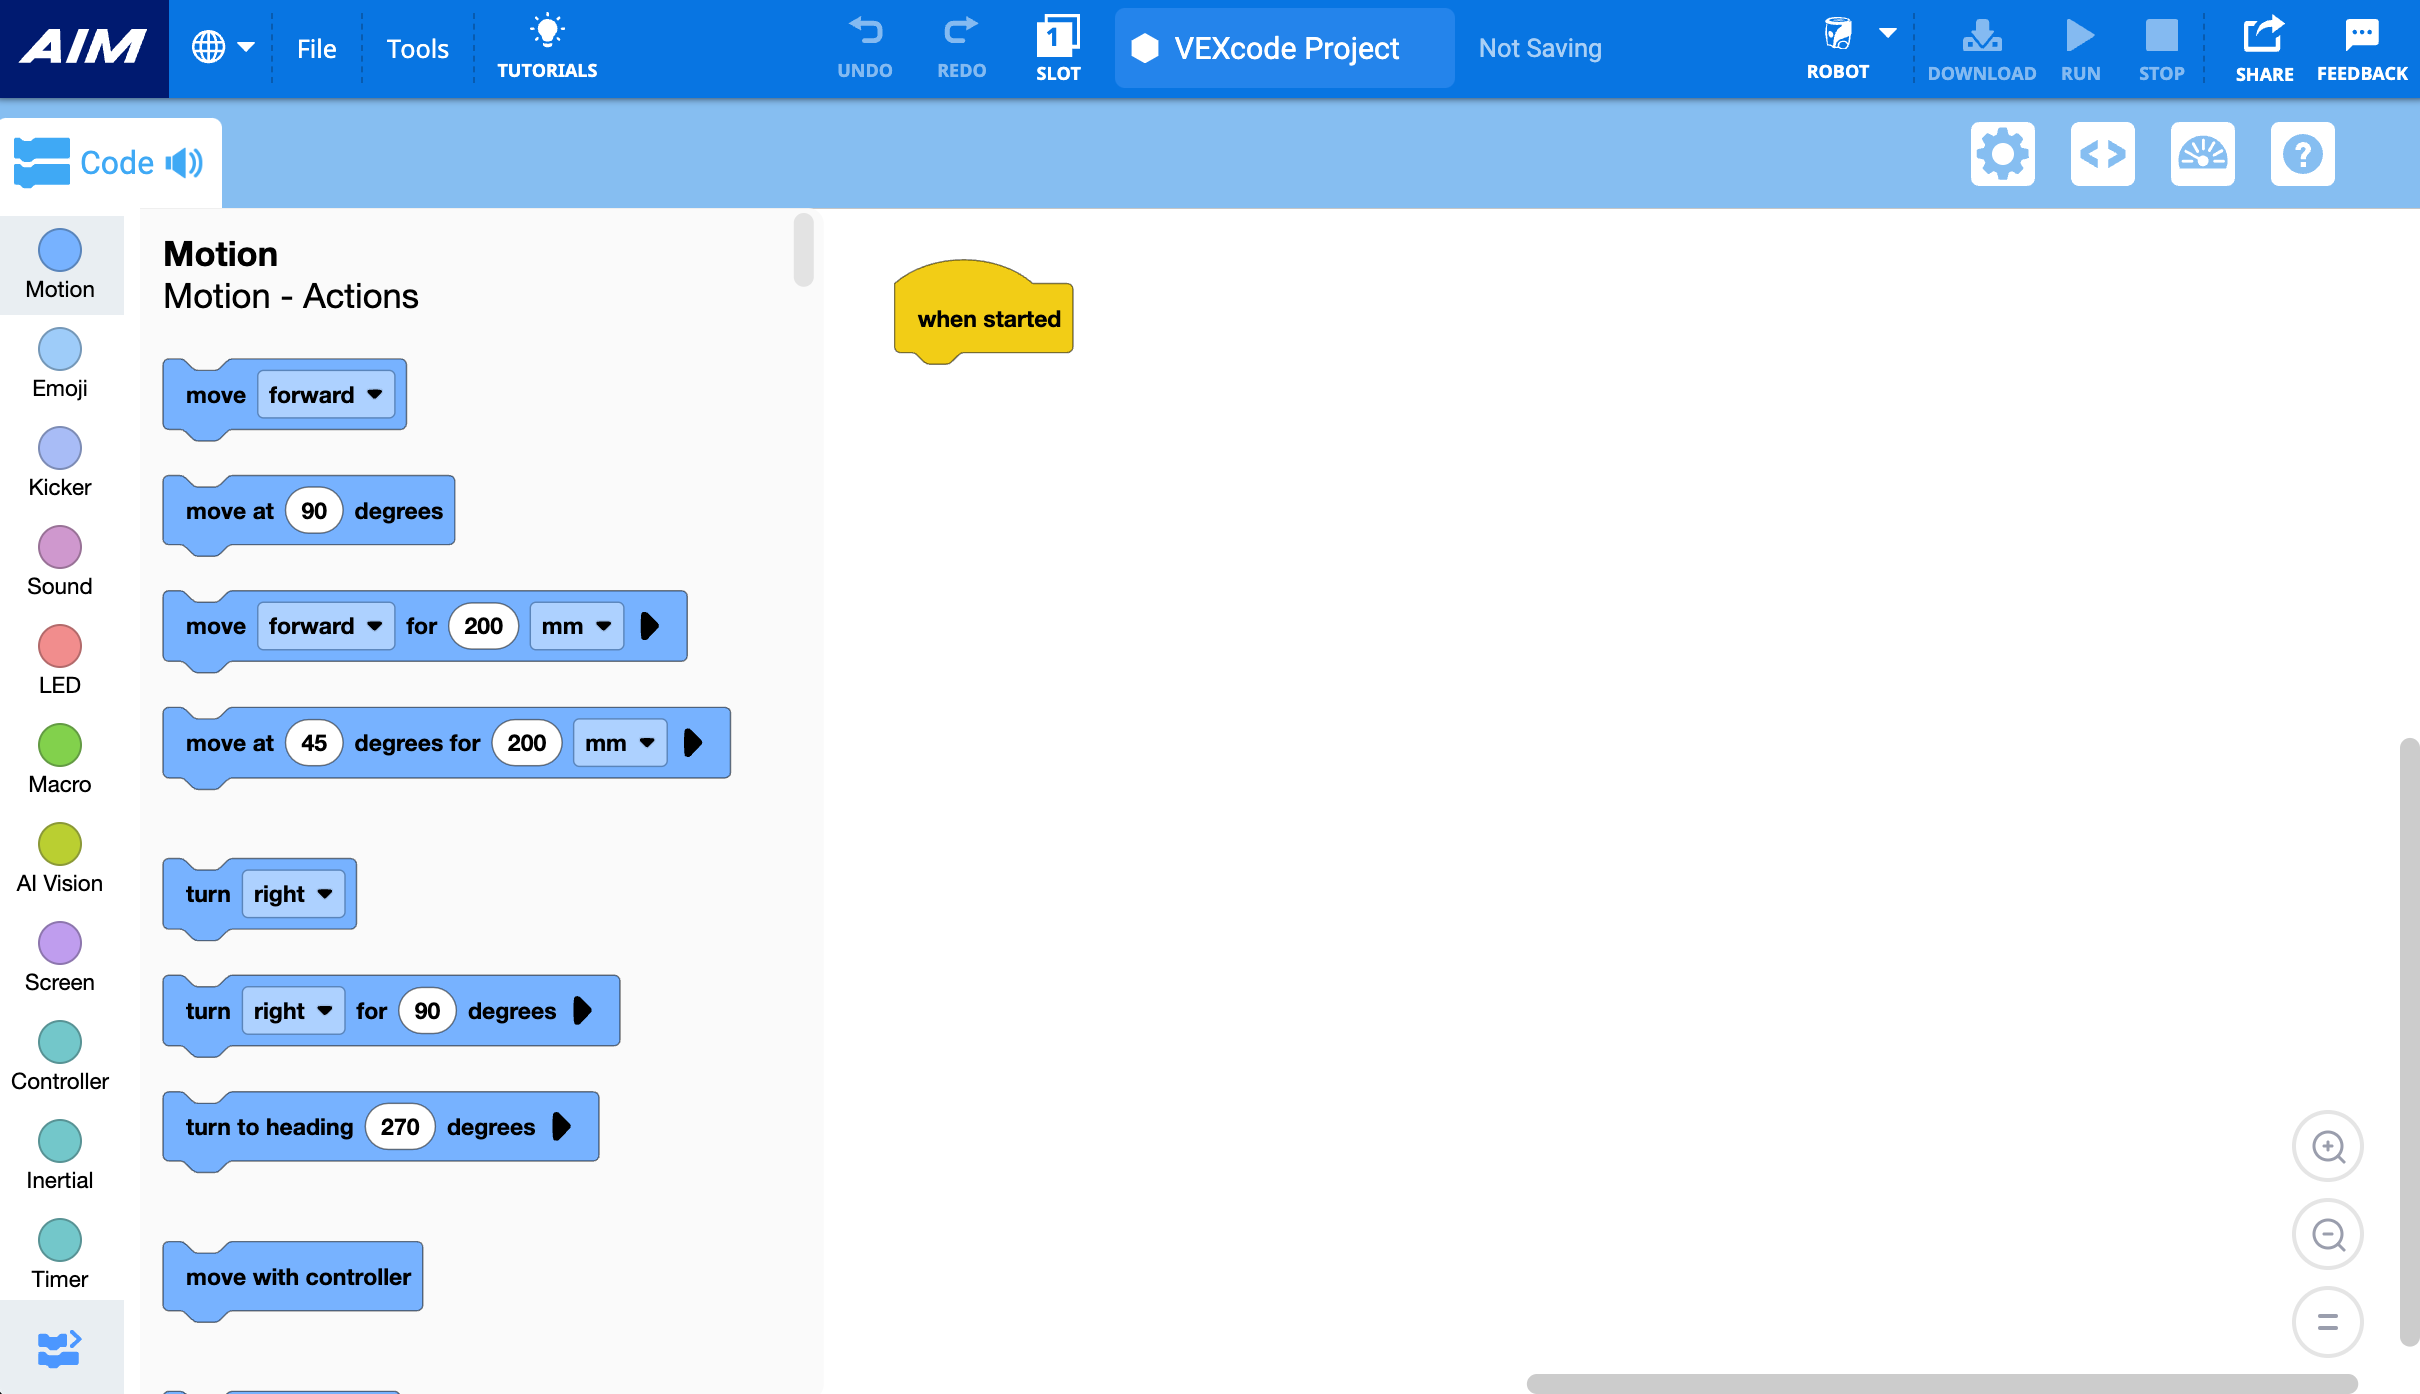The width and height of the screenshot is (2420, 1394).
Task: Open the monitor dashboard icon
Action: click(2203, 153)
